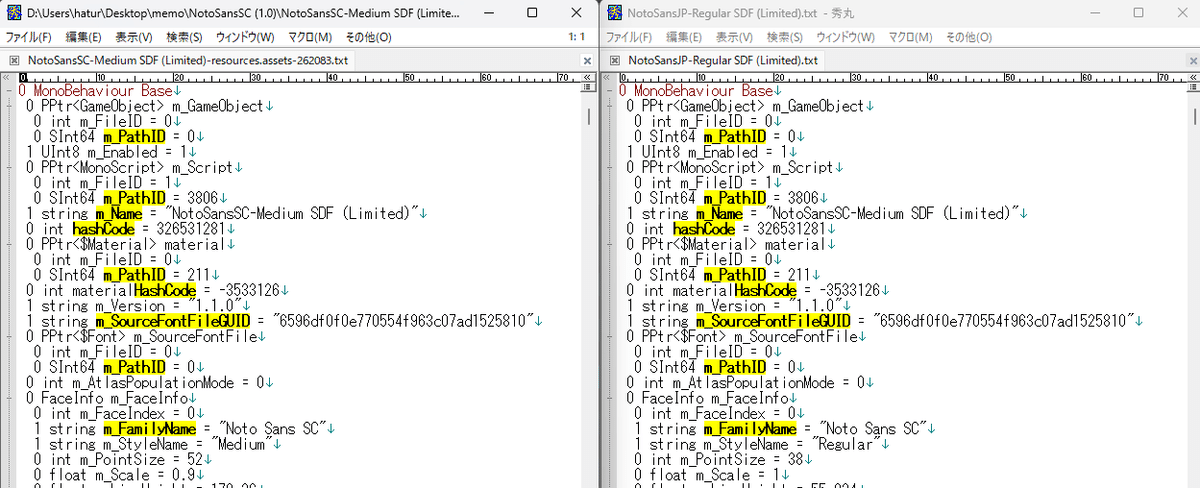This screenshot has height=488, width=1200.
Task: Open 検索(S) menu in NotoSansJP window
Action: (785, 37)
